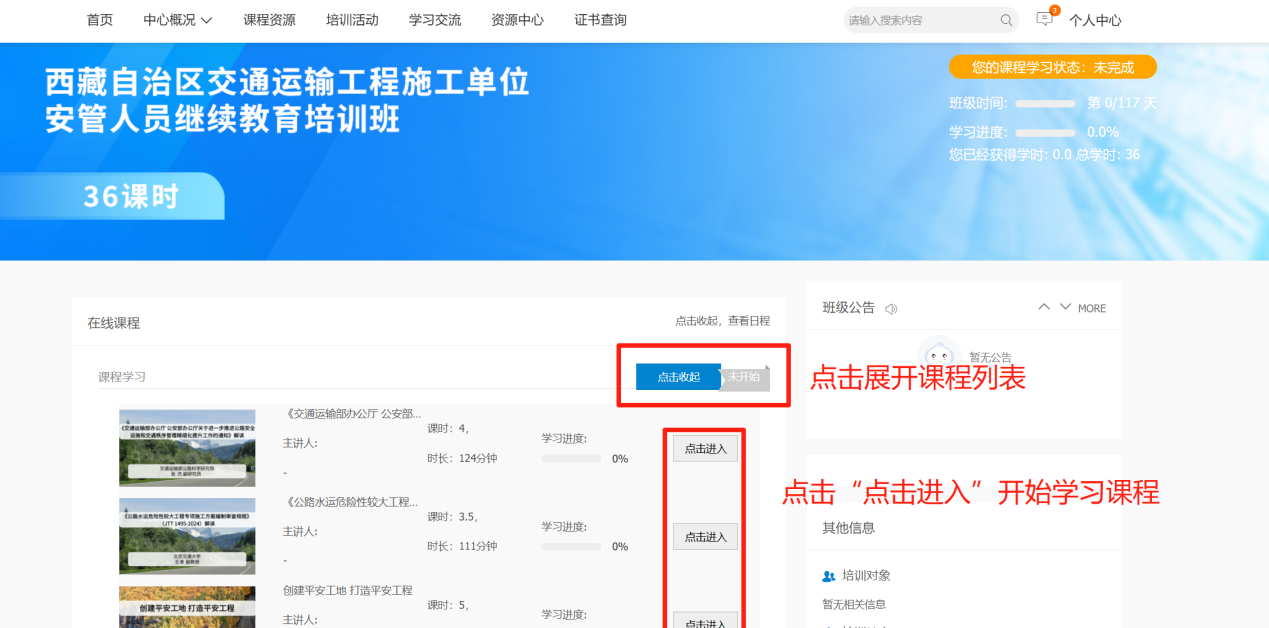The height and width of the screenshot is (628, 1269).
Task: Click 点击进入 for the 公路水运危险性较大工程 course
Action: click(x=705, y=537)
